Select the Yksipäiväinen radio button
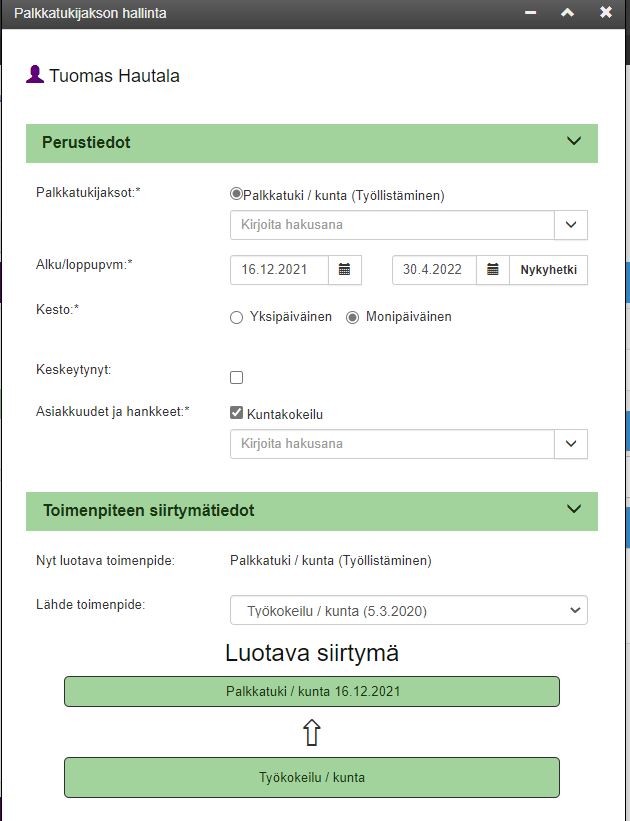Viewport: 630px width, 821px height. (237, 318)
